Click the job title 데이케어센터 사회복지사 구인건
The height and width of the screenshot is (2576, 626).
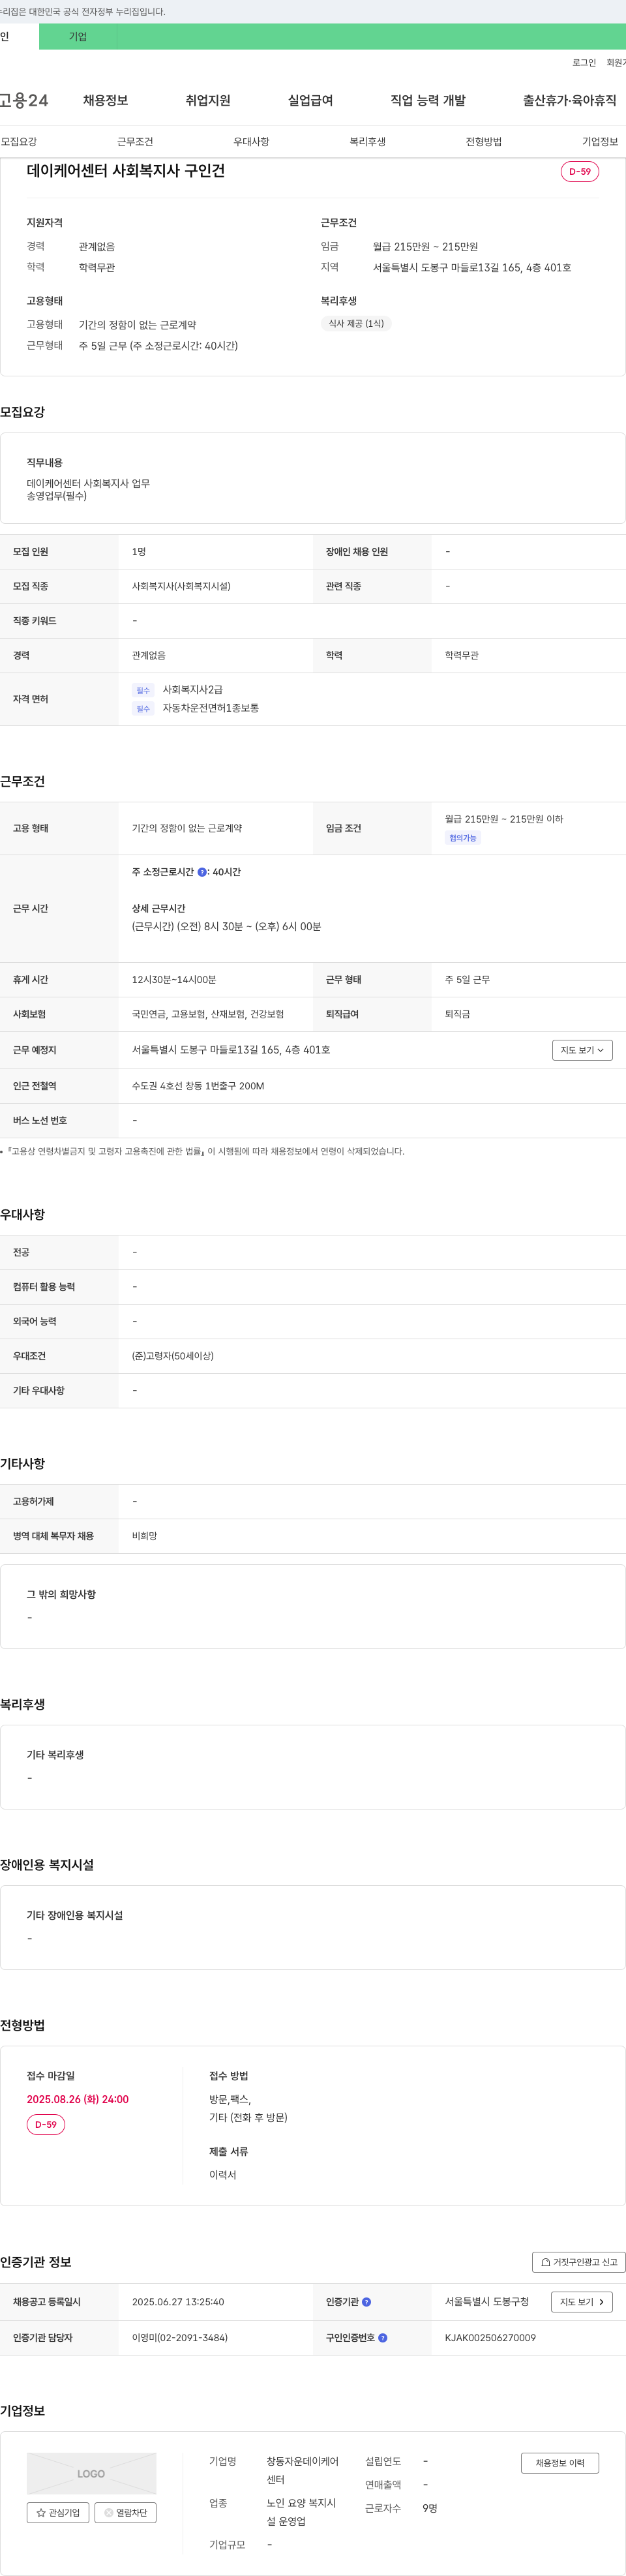[x=126, y=171]
